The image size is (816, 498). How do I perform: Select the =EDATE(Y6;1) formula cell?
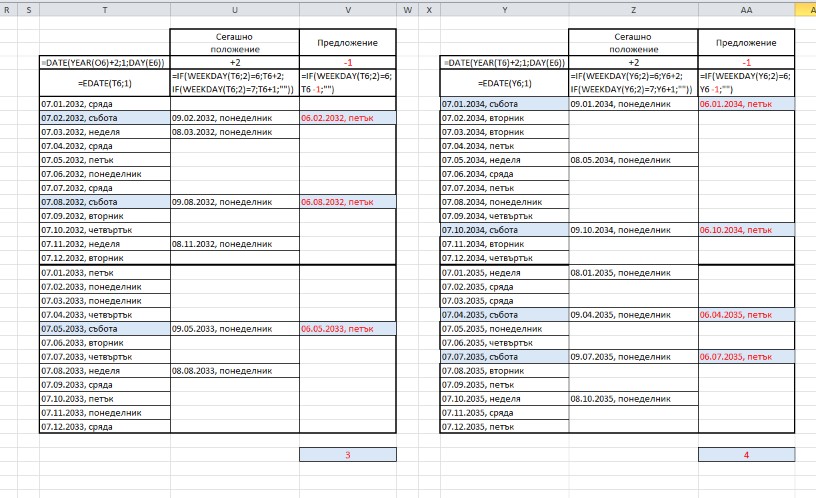[504, 83]
